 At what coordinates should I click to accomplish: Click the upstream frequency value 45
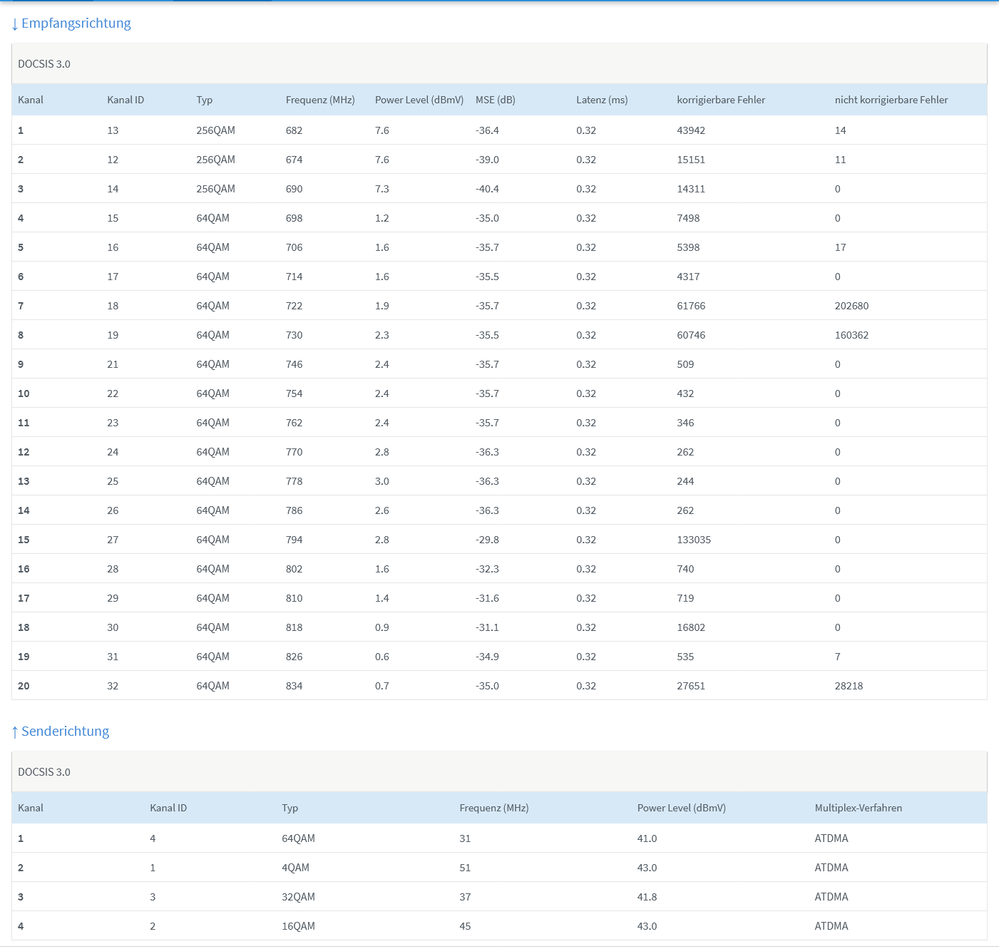pos(464,926)
